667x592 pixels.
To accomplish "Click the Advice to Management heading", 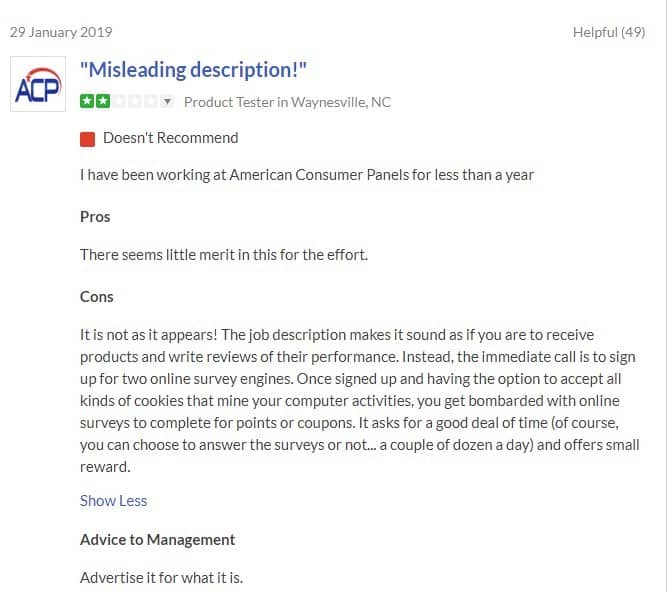I will pos(158,539).
